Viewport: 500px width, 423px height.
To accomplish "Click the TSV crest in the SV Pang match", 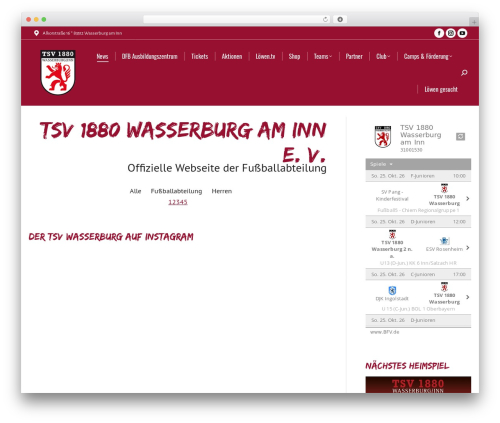I will coord(444,188).
